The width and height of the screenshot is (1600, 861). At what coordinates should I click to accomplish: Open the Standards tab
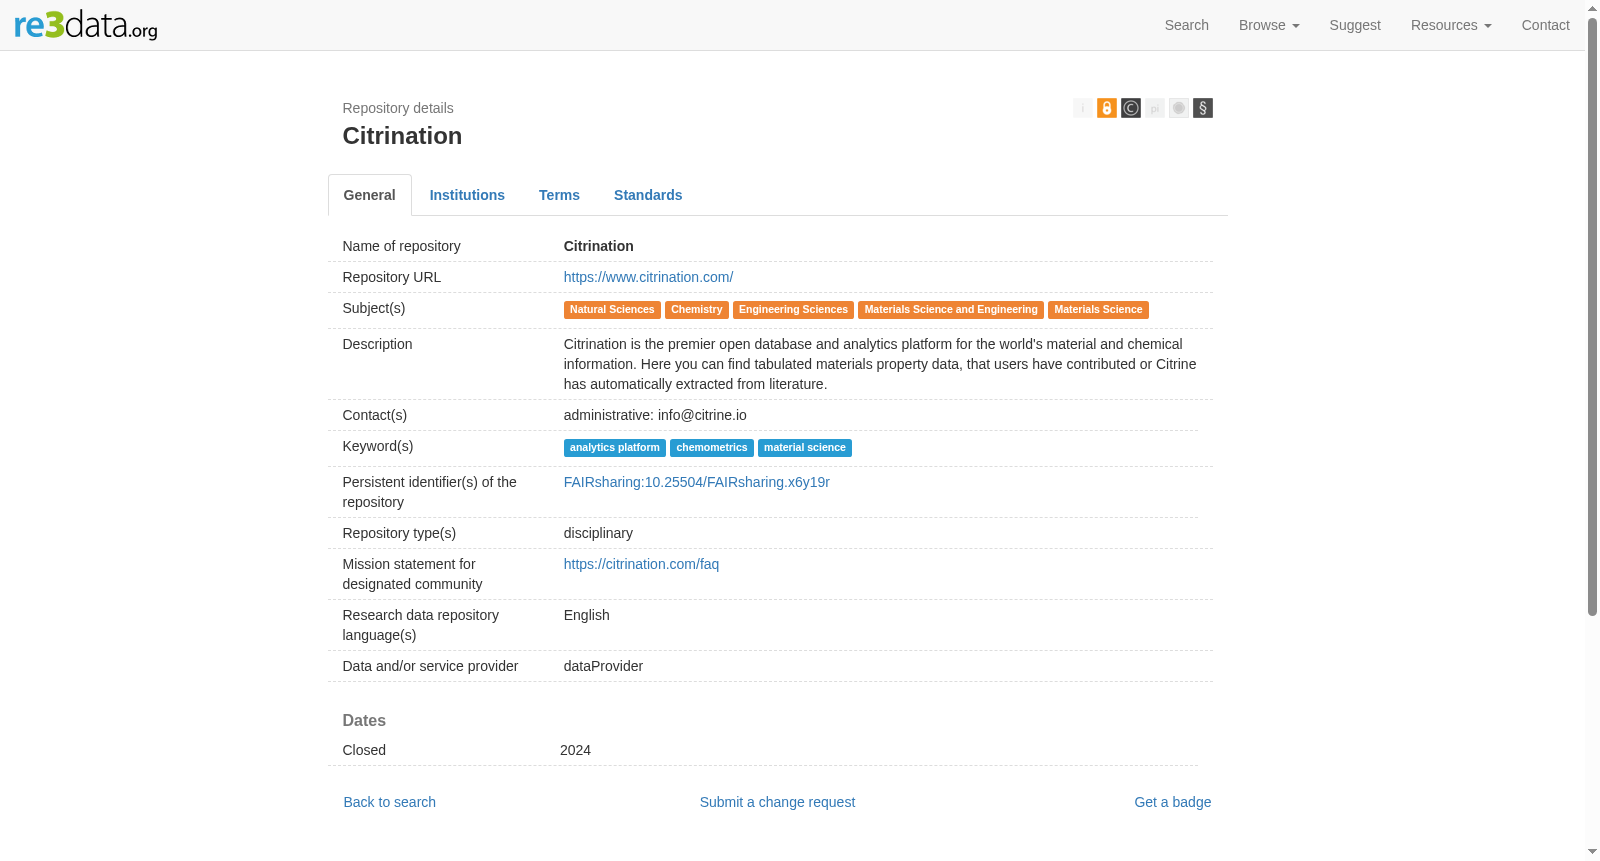point(648,195)
